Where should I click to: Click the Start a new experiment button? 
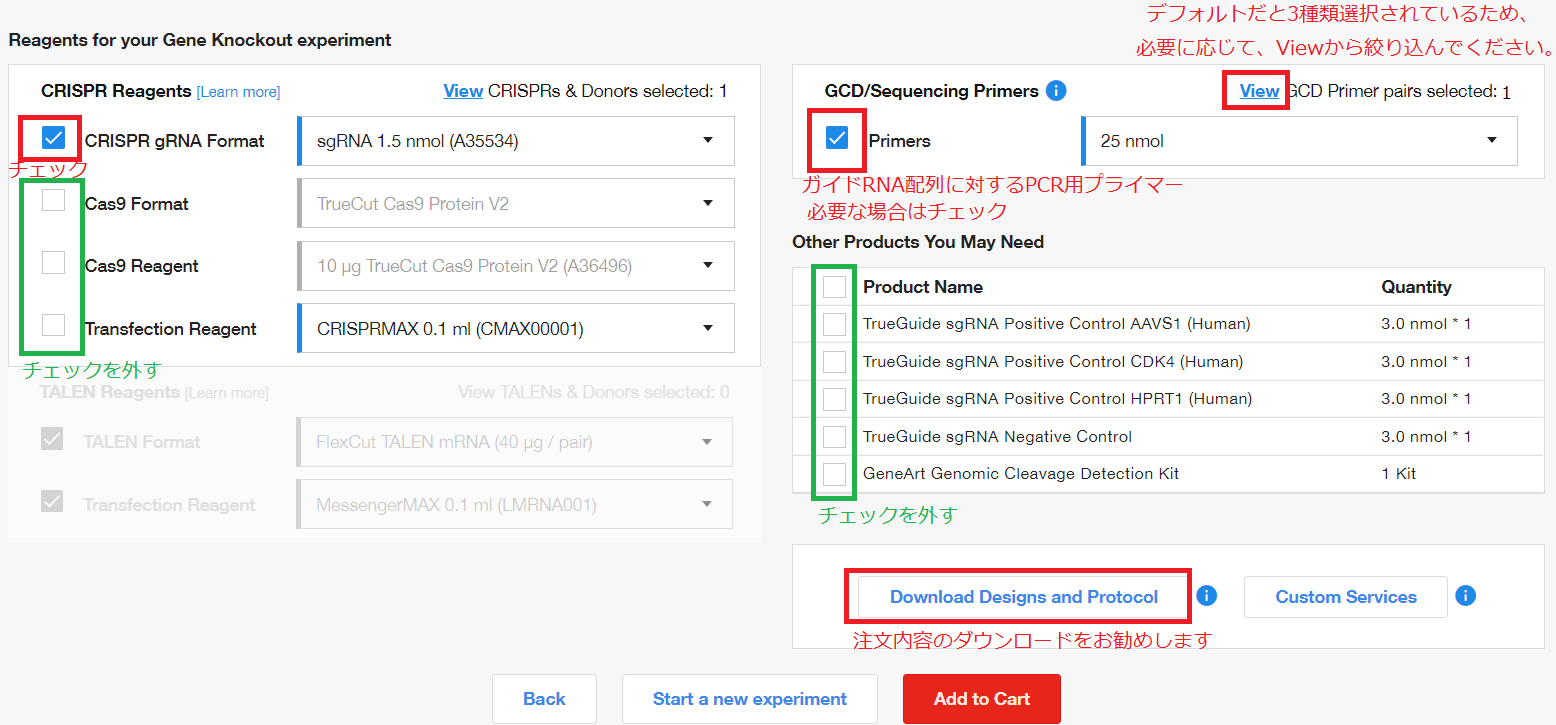click(x=750, y=699)
